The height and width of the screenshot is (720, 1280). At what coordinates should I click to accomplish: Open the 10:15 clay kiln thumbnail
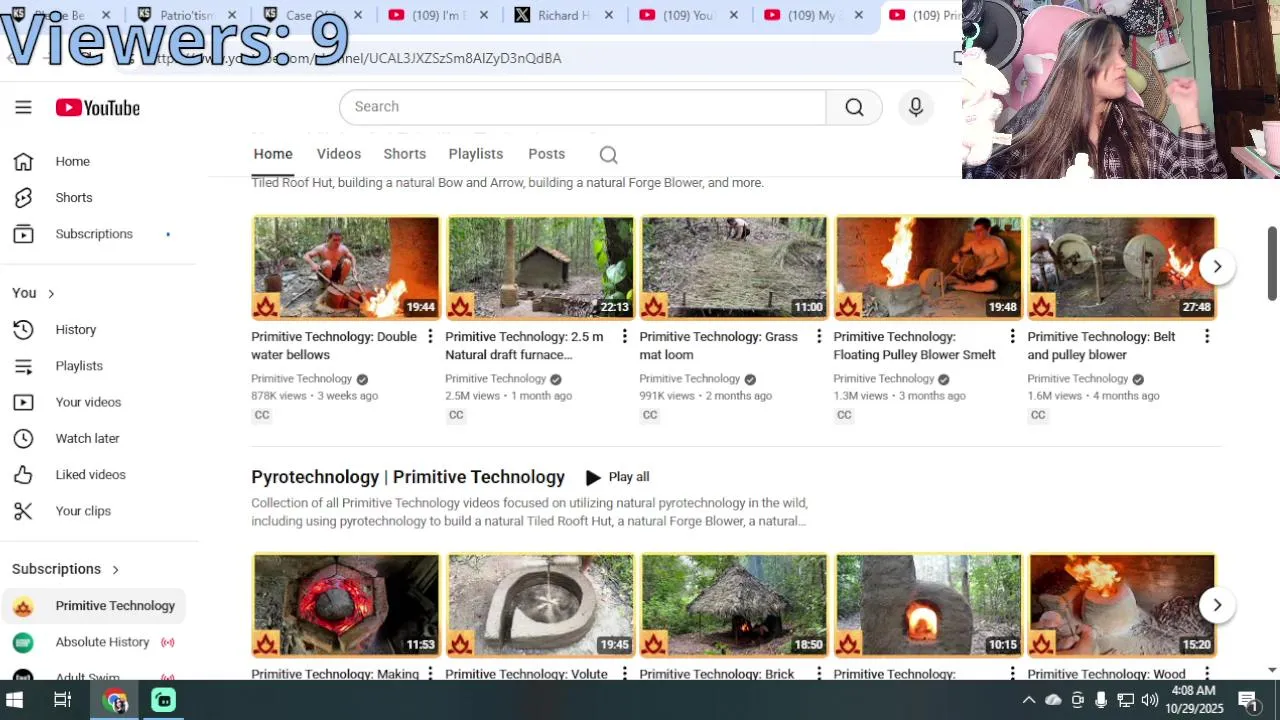(928, 605)
